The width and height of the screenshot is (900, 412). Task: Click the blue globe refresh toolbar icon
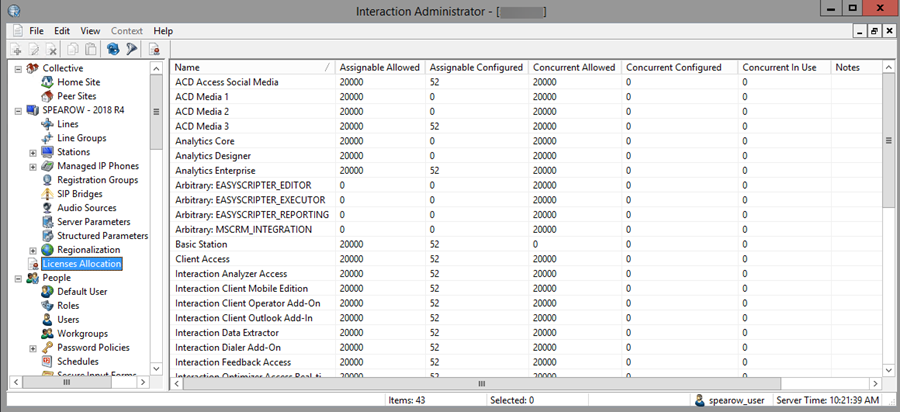click(114, 49)
